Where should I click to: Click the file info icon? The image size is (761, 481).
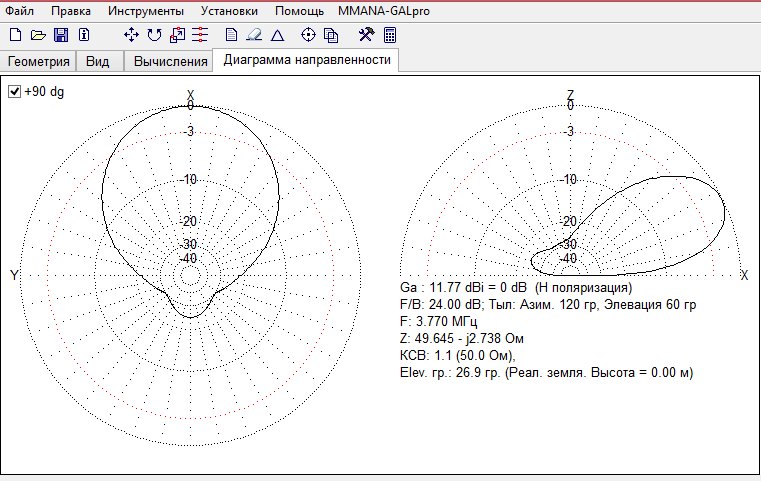84,35
